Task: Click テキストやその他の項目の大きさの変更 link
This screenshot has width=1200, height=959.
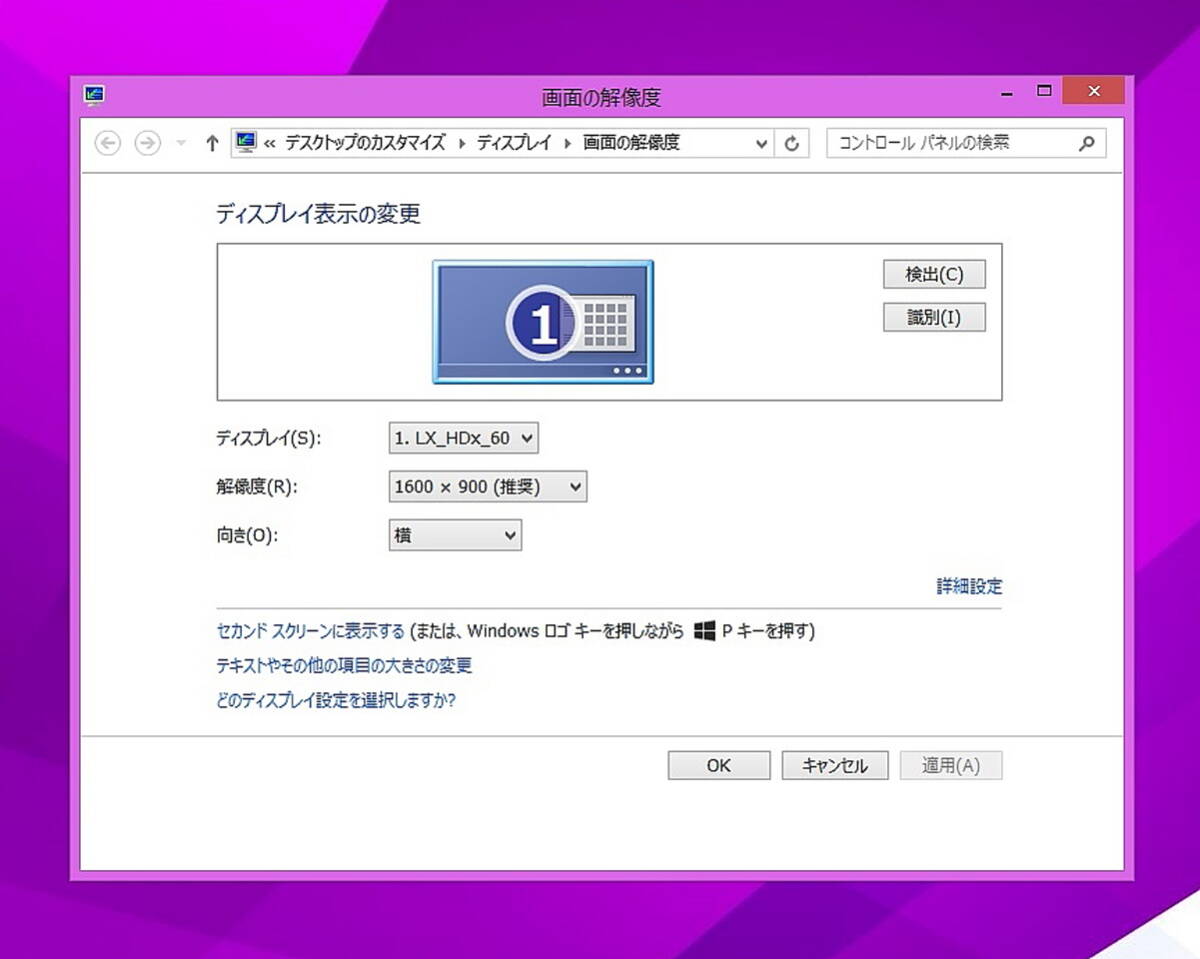Action: [x=344, y=665]
